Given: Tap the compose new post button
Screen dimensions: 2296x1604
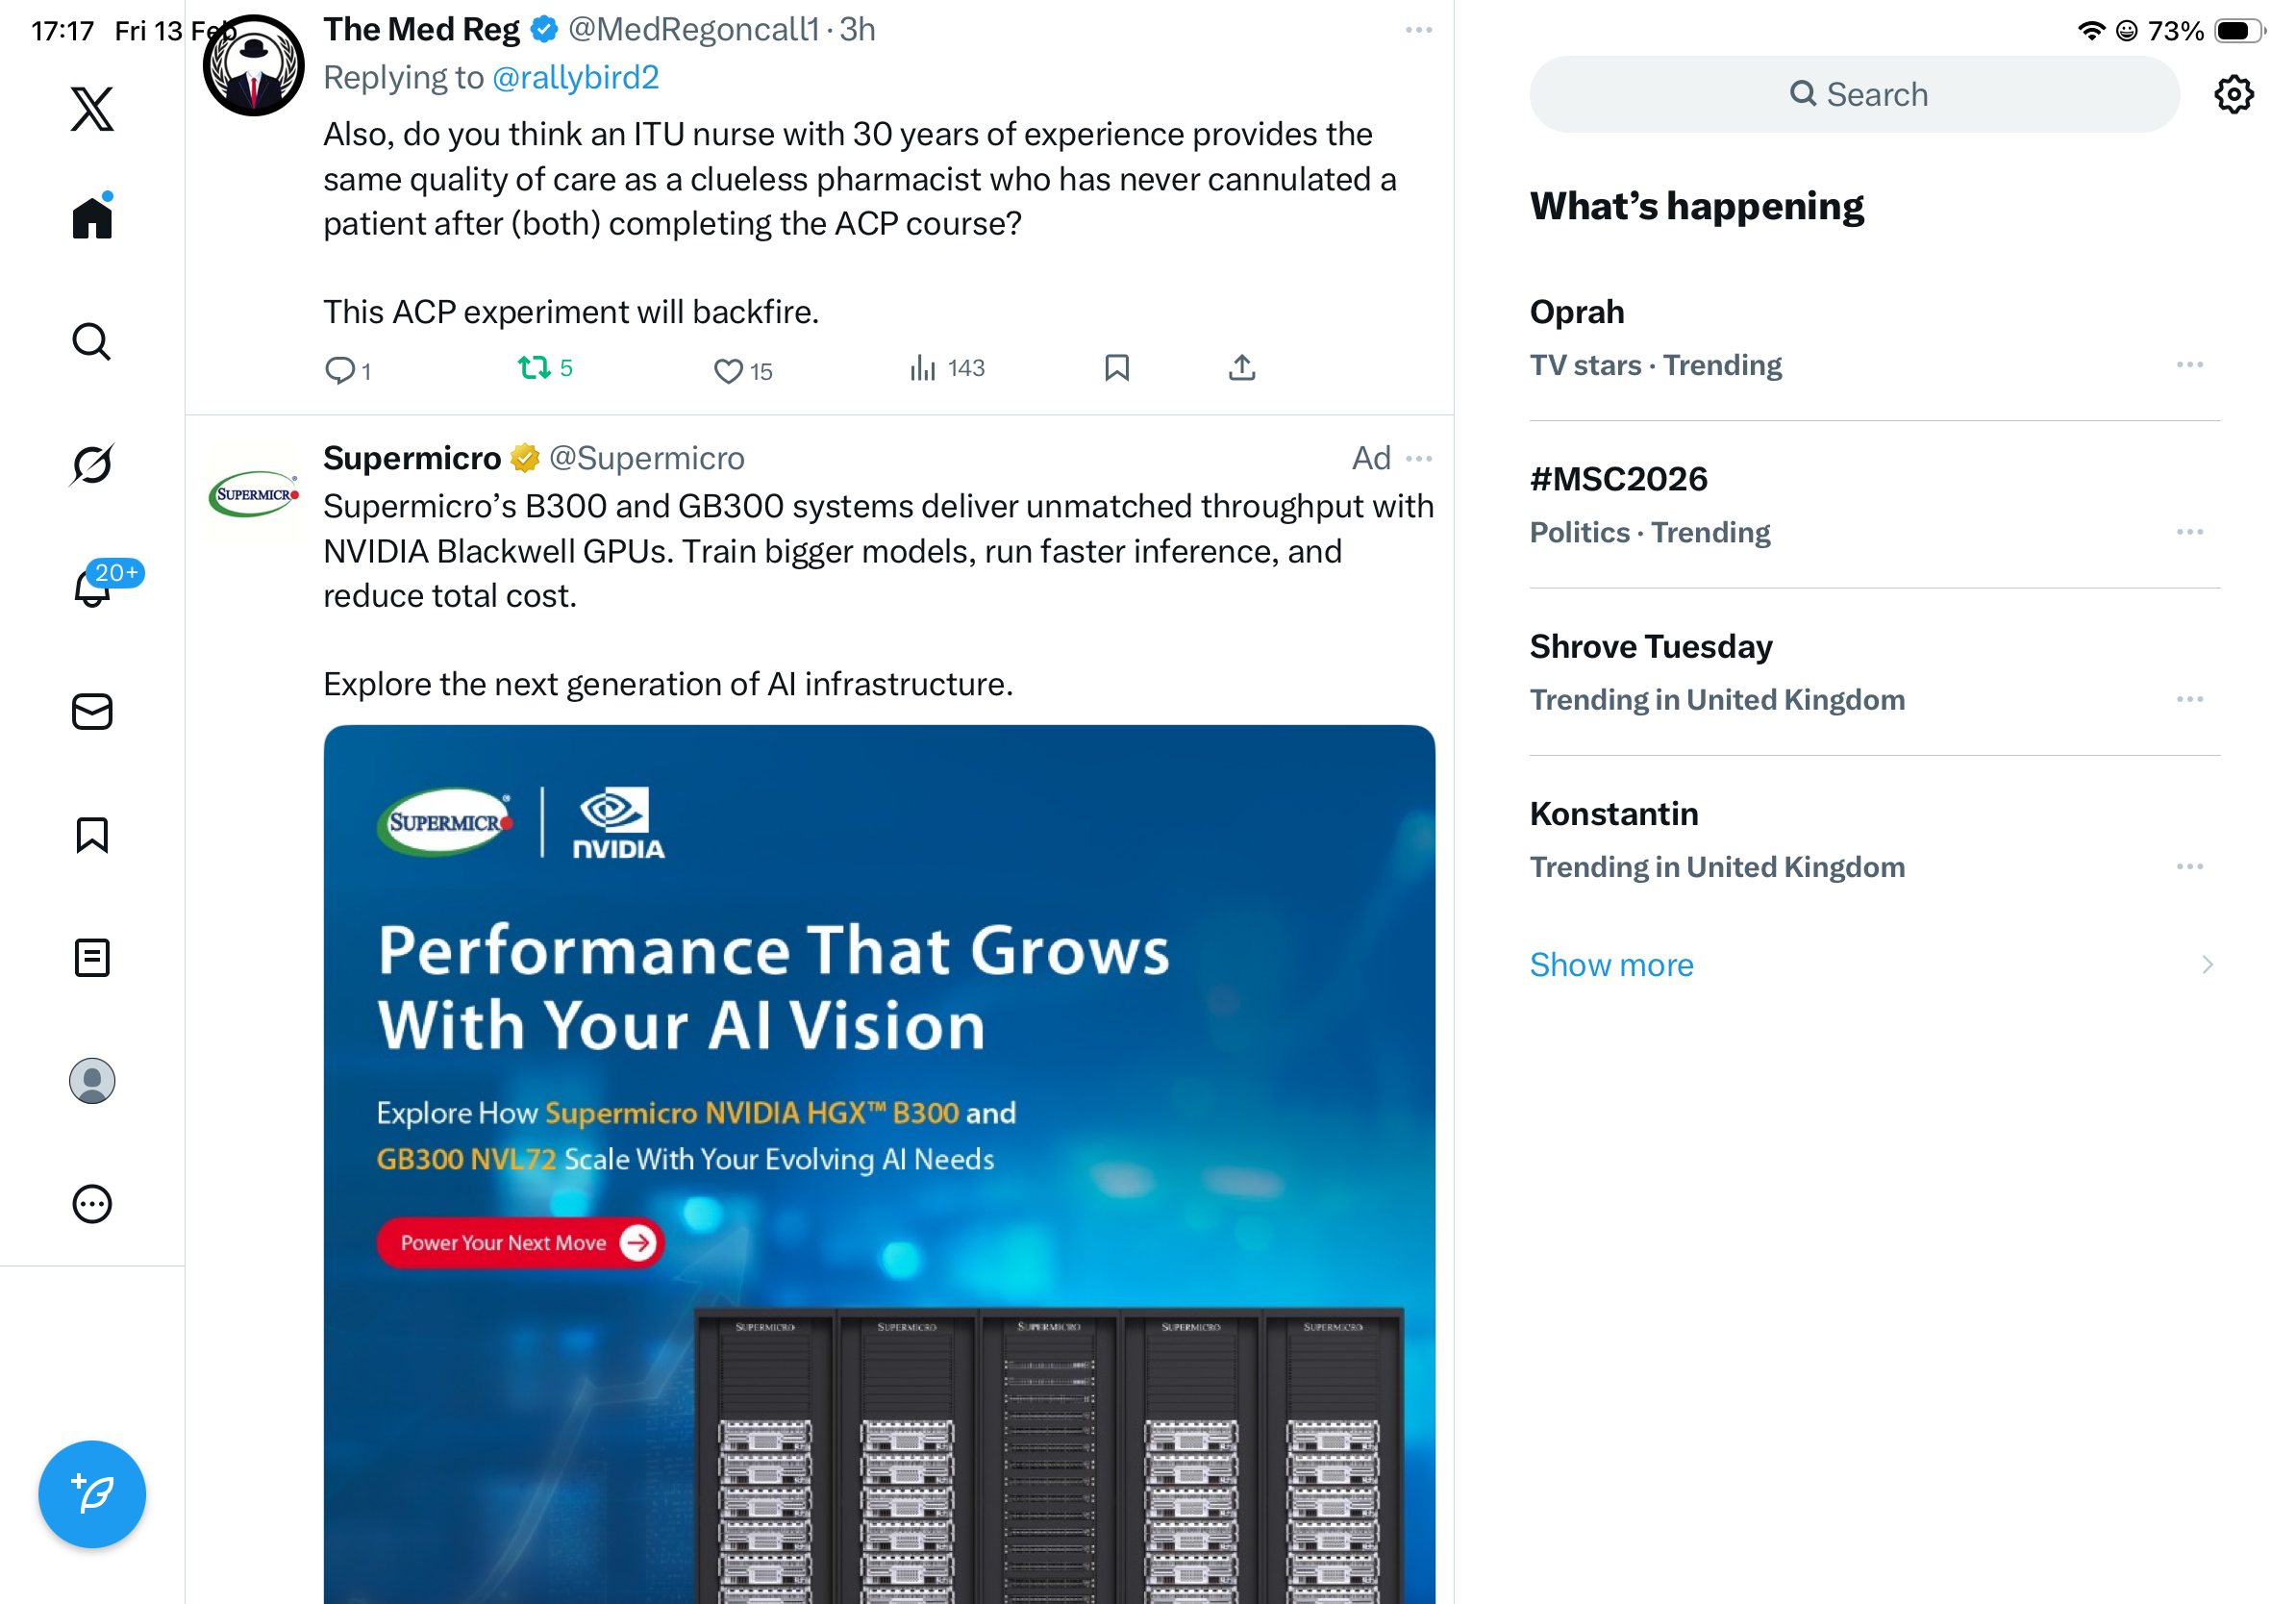Looking at the screenshot, I should pos(92,1494).
